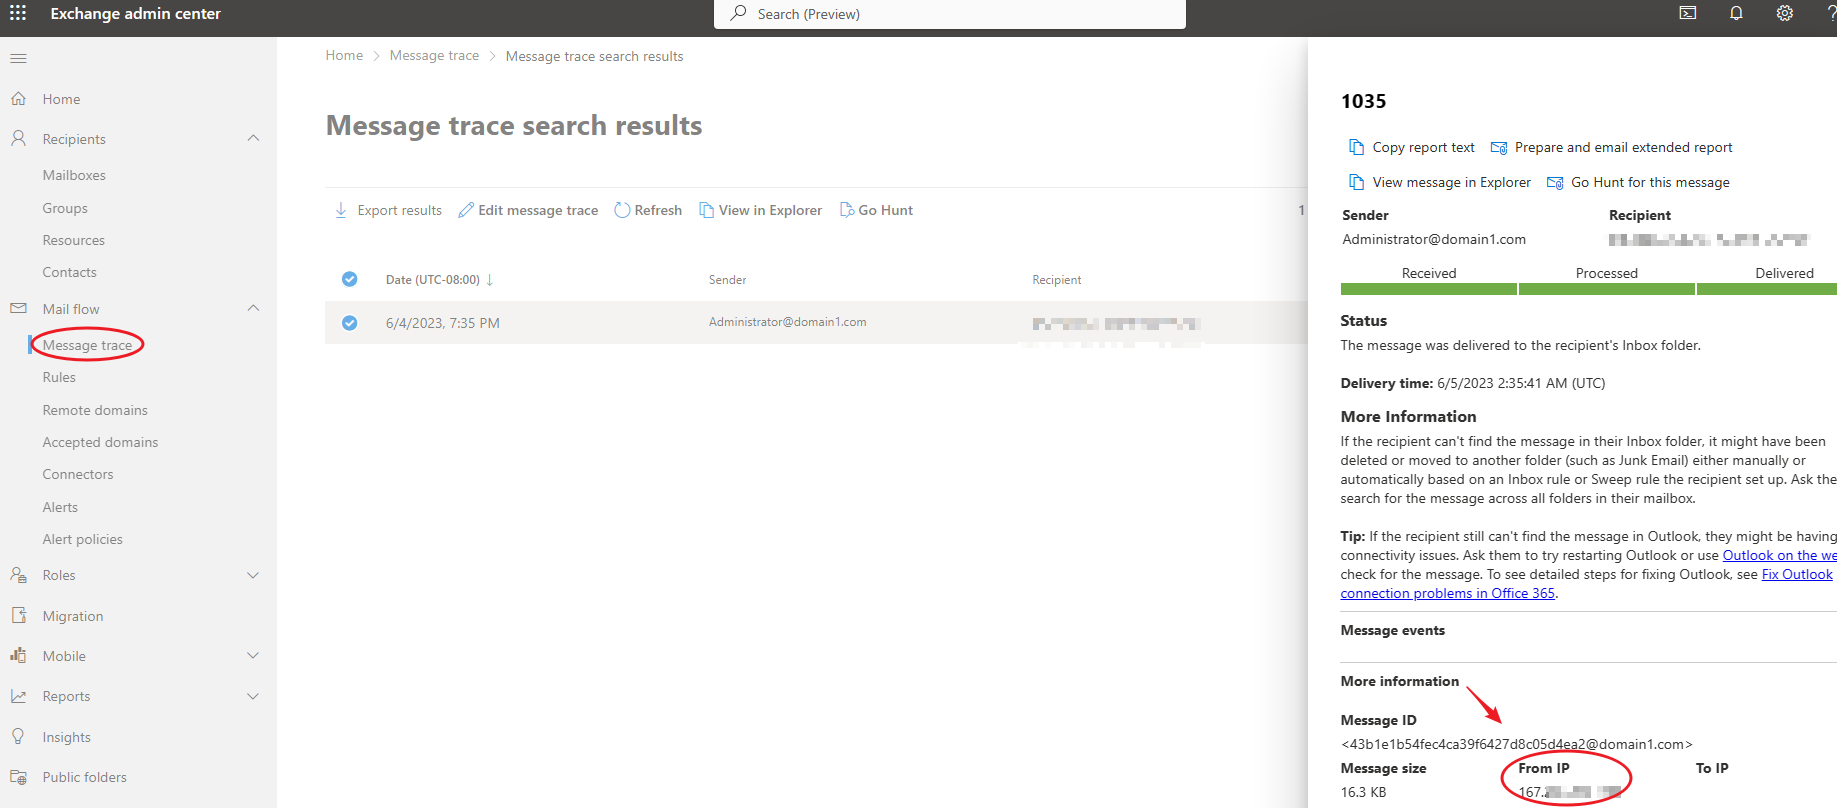Open Mailboxes in the sidebar
Screen dimensions: 1837x808
(x=74, y=175)
